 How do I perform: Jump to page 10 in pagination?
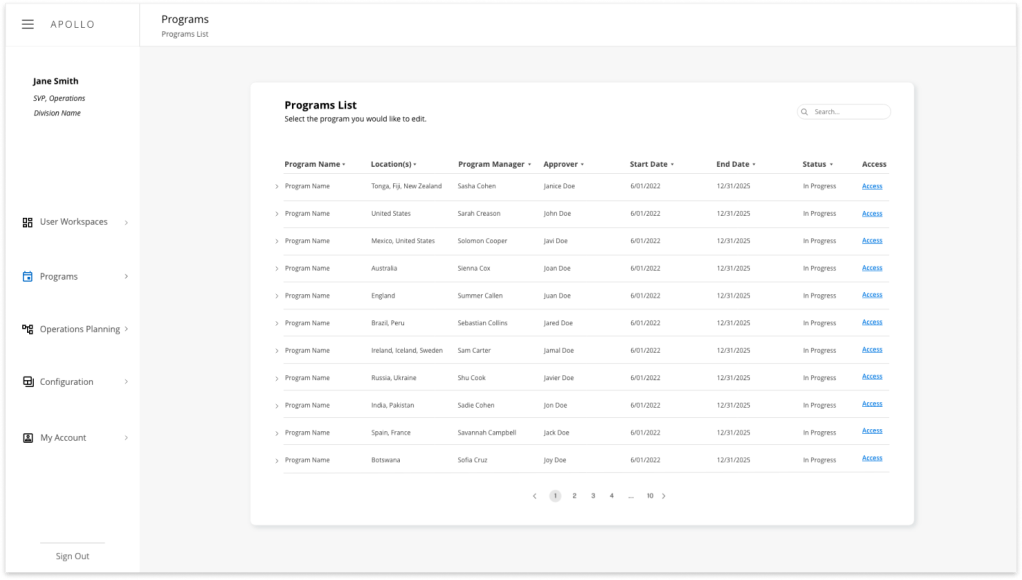pos(649,496)
